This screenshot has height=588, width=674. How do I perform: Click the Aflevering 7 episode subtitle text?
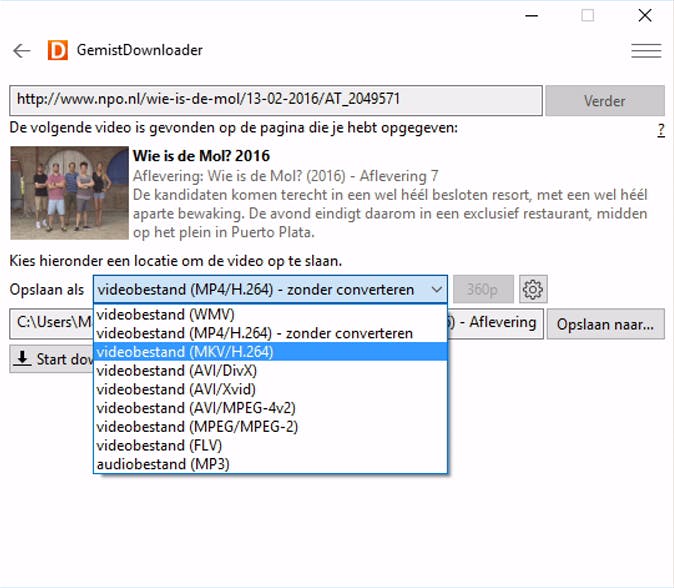point(285,176)
